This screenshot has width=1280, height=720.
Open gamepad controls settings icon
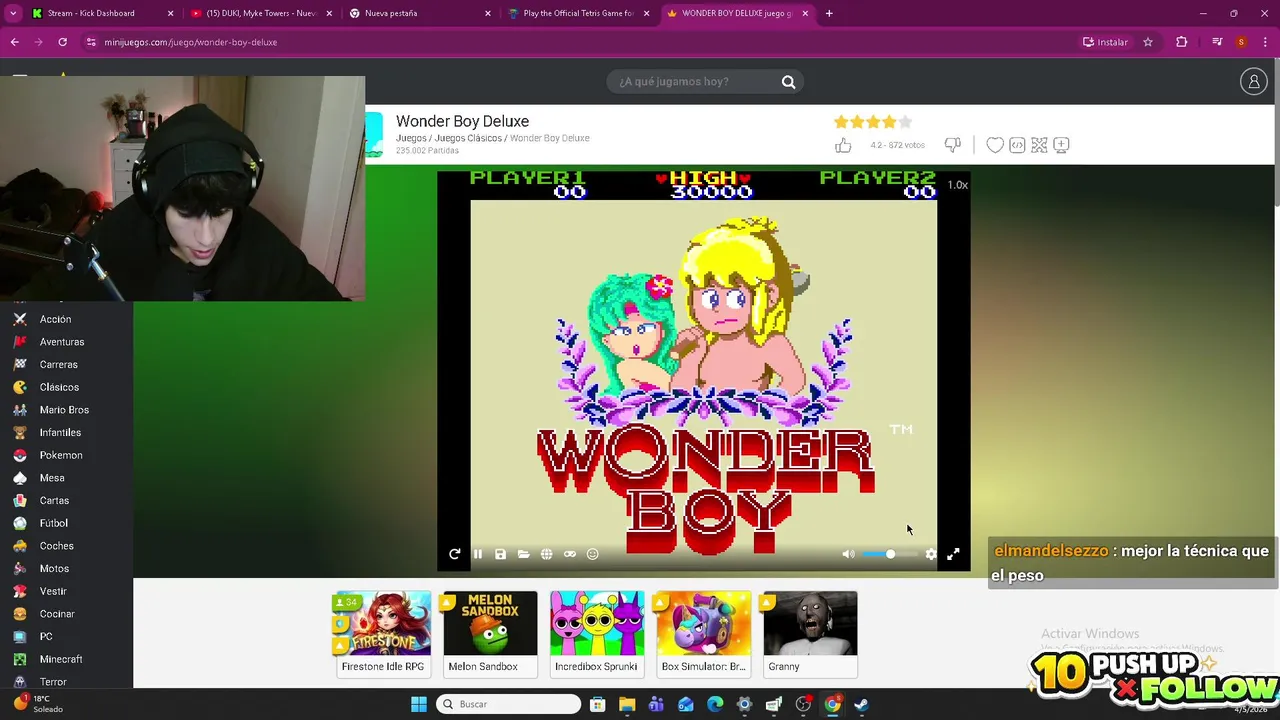coord(569,554)
